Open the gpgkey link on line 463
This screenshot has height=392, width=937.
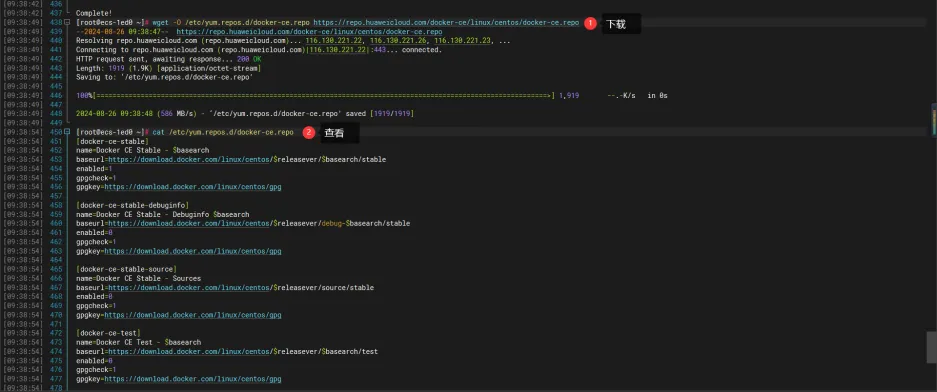(192, 251)
